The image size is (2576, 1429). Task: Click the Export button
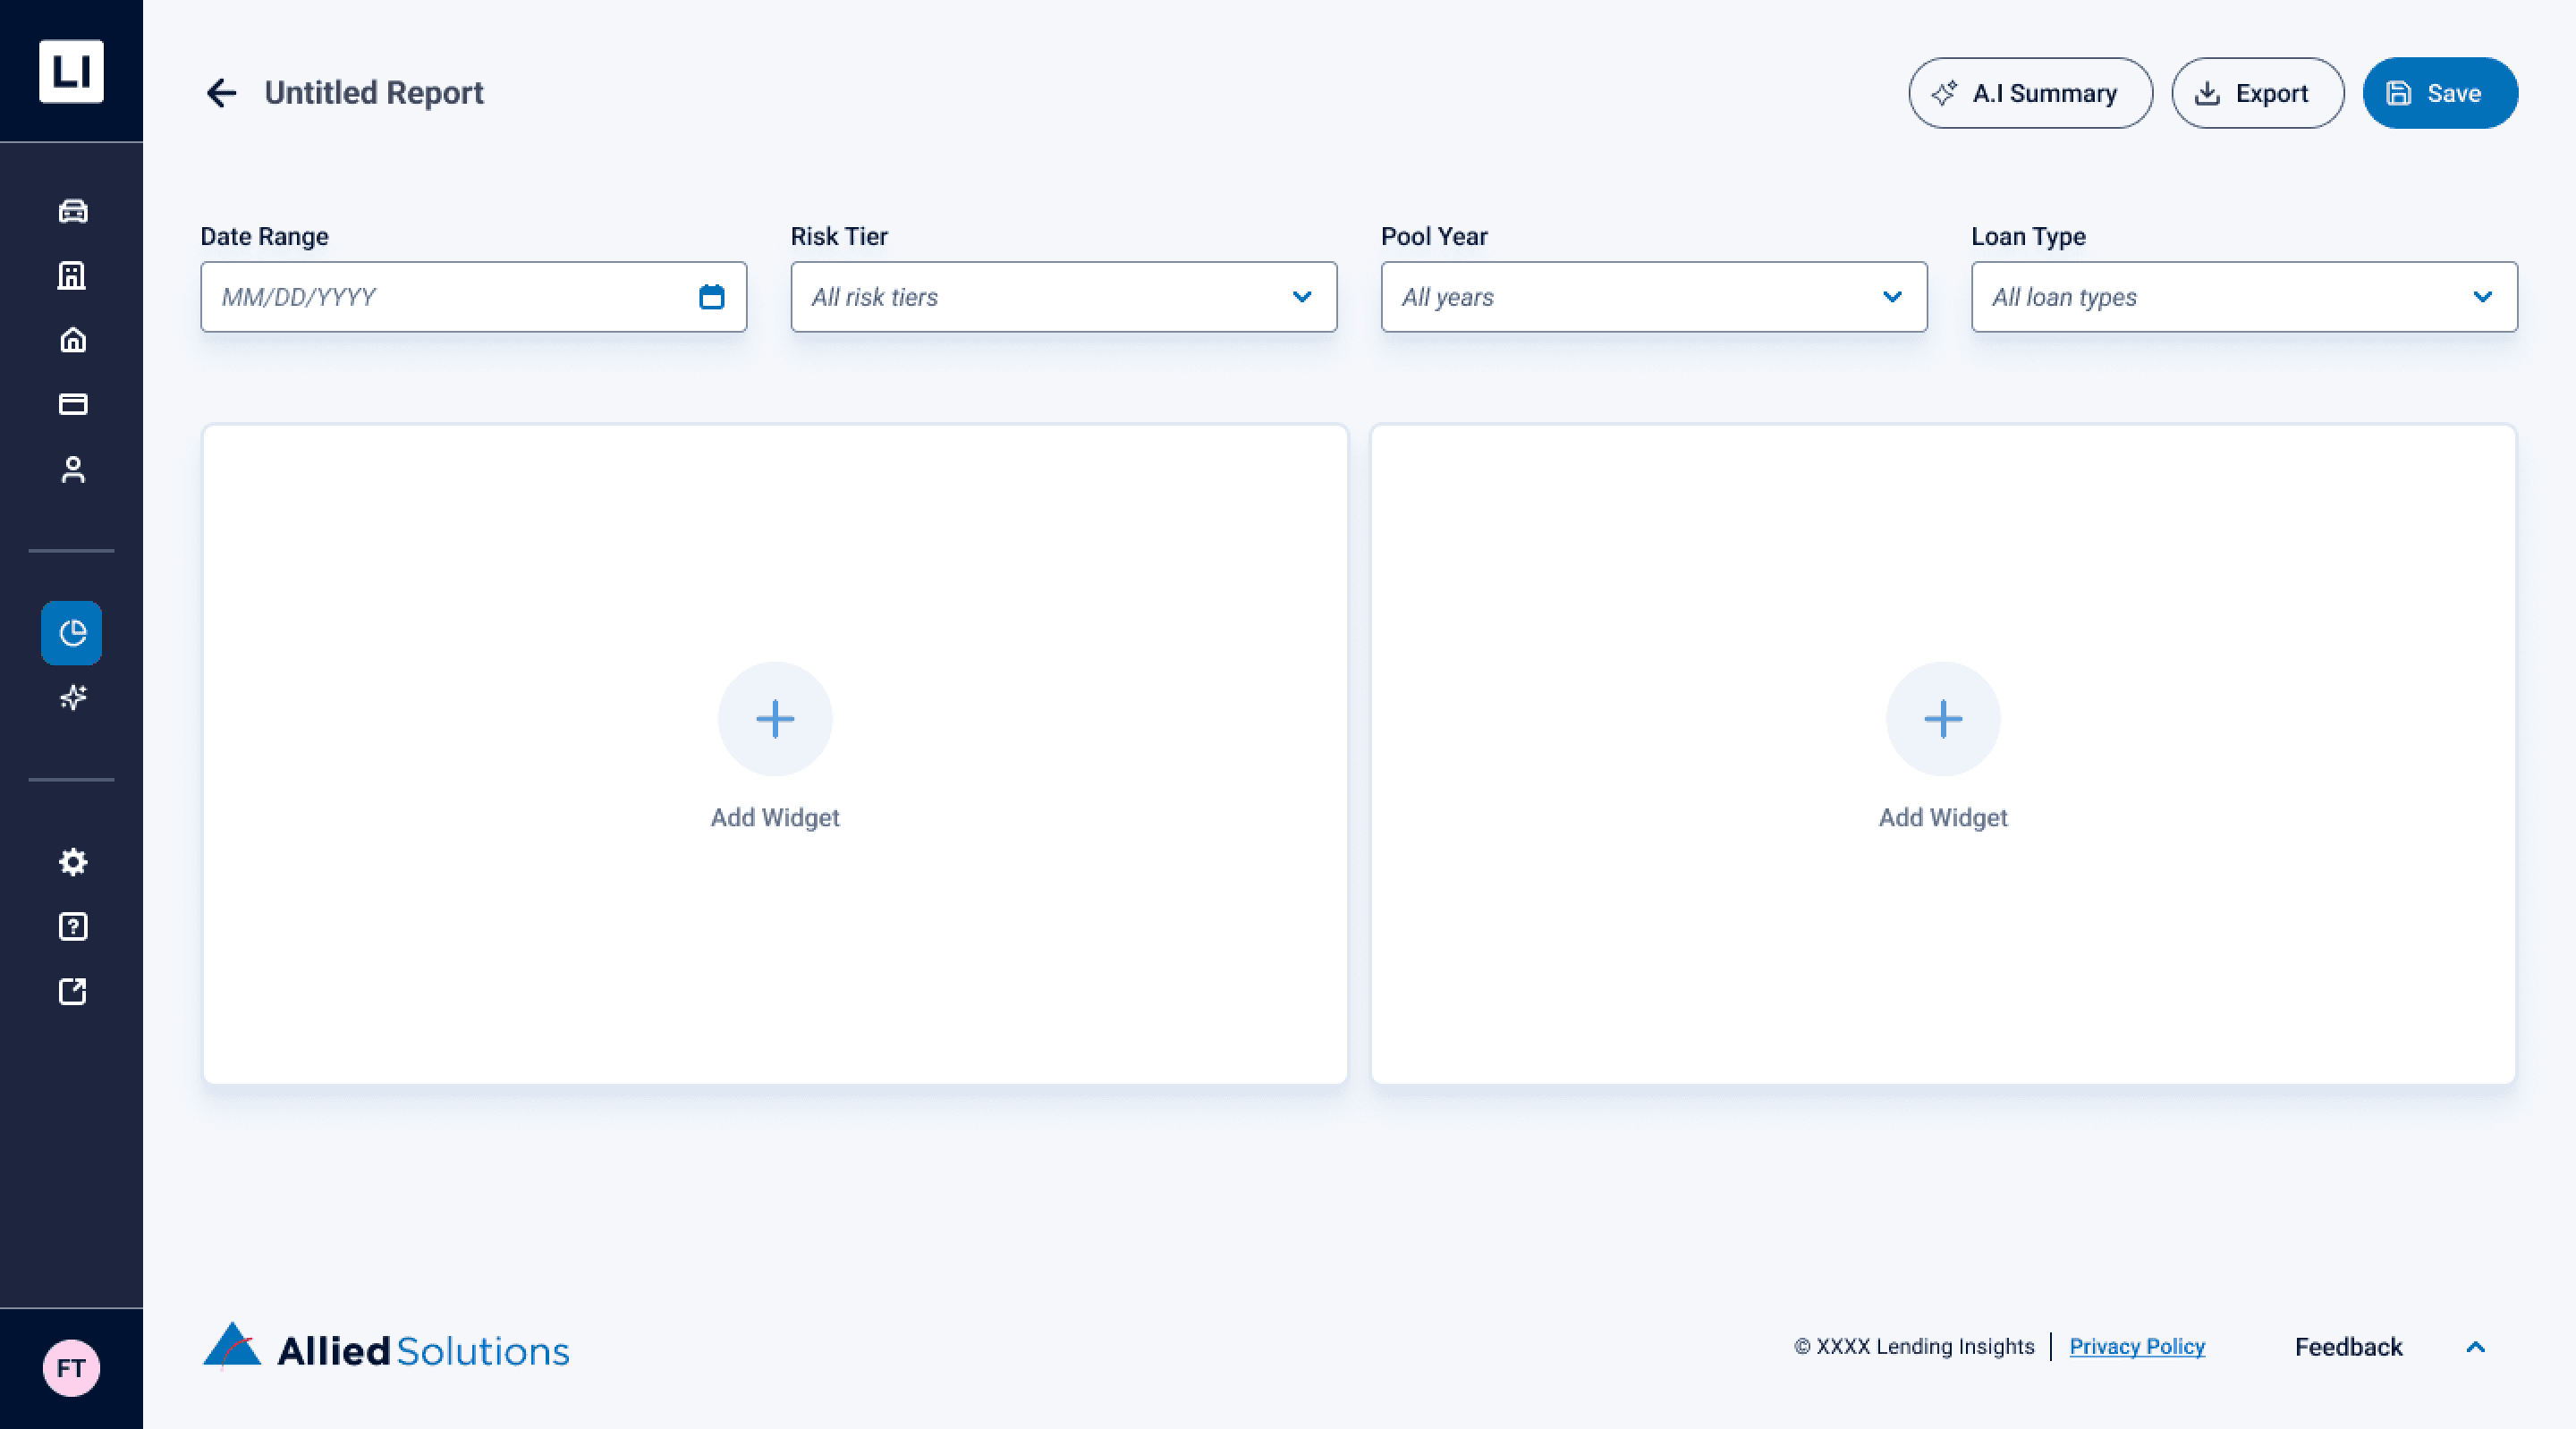[2256, 93]
